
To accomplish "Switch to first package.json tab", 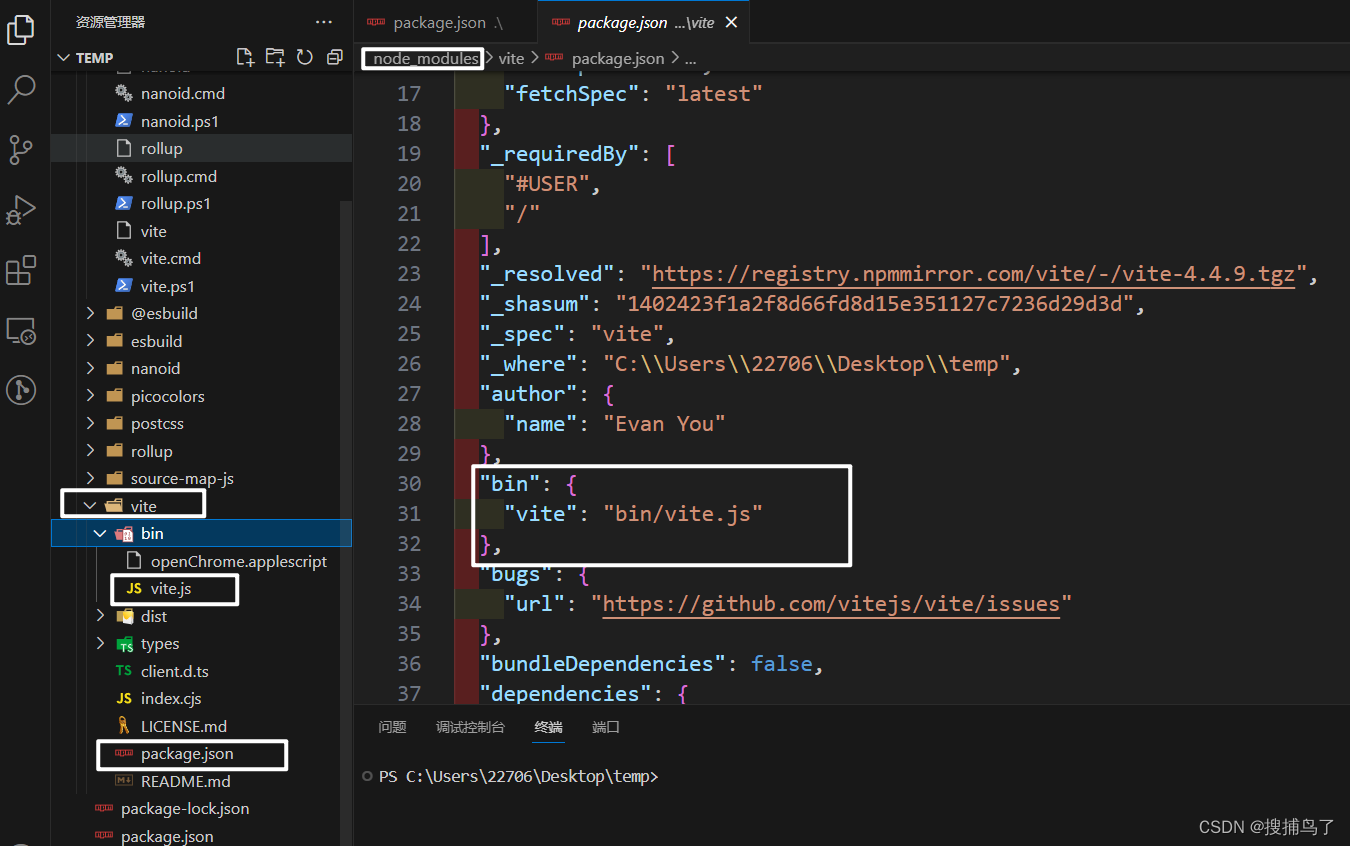I will point(445,22).
